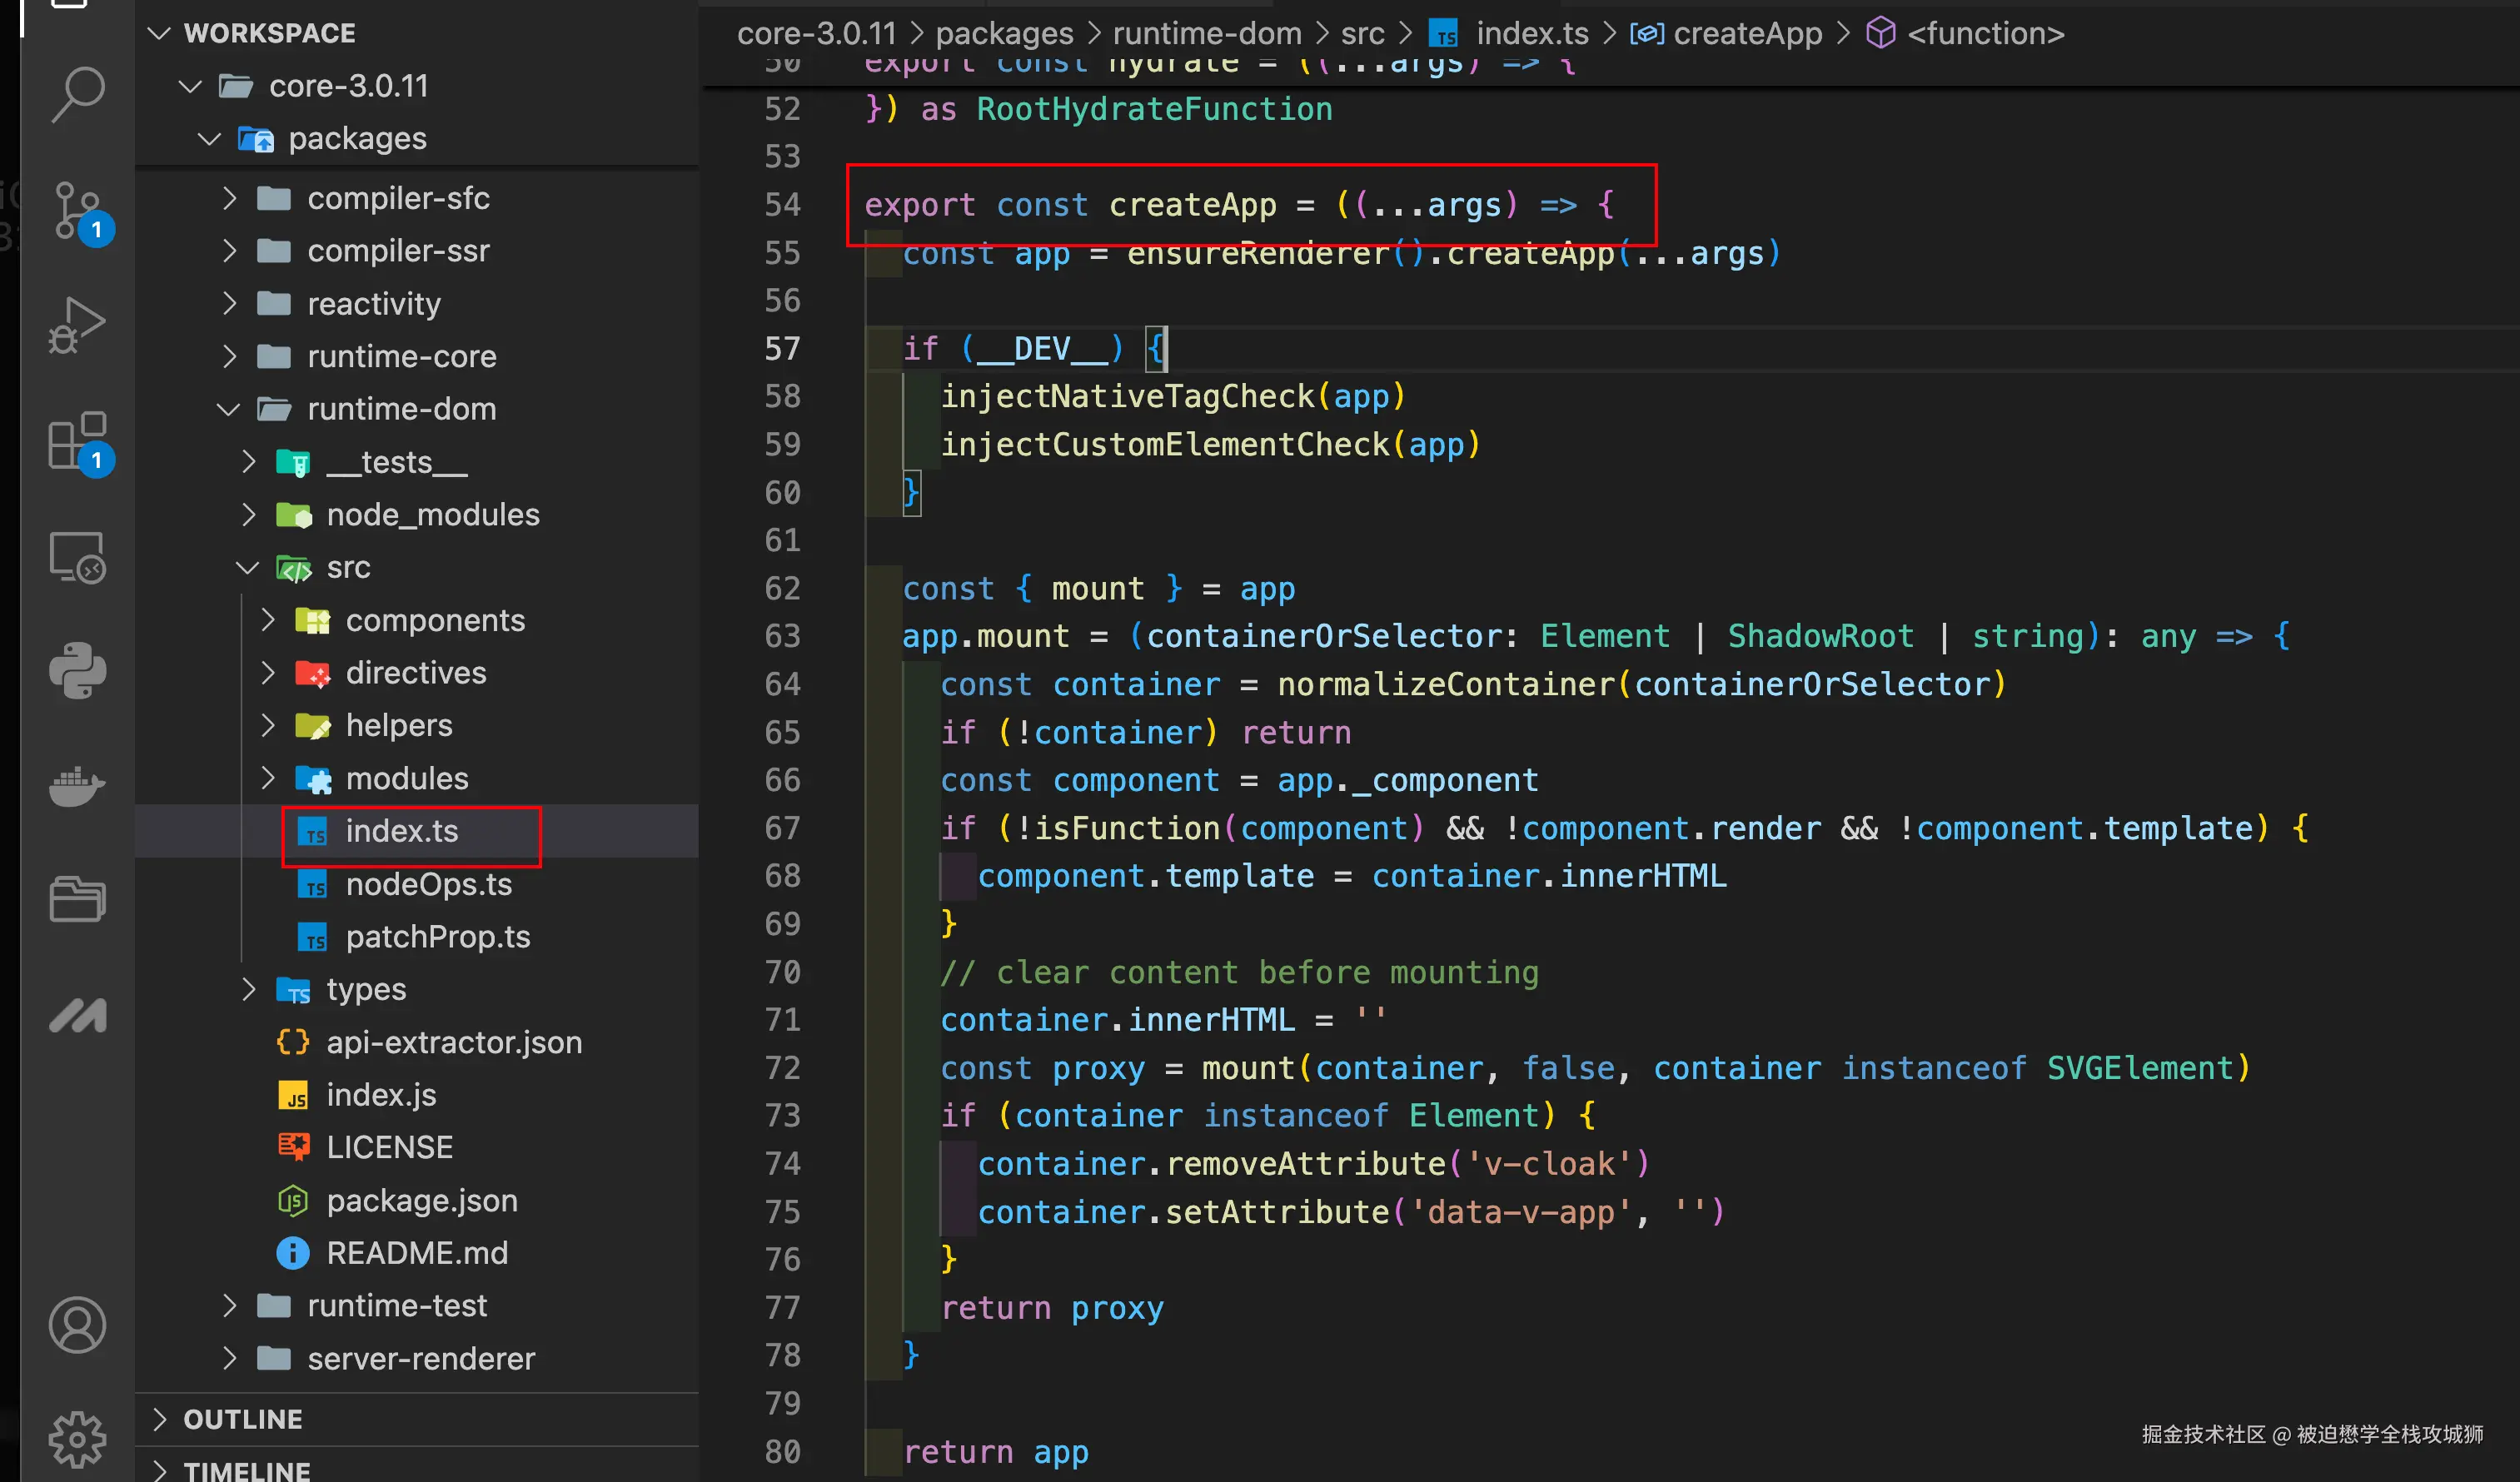This screenshot has height=1482, width=2520.
Task: Open the Accounts menu icon
Action: click(77, 1324)
